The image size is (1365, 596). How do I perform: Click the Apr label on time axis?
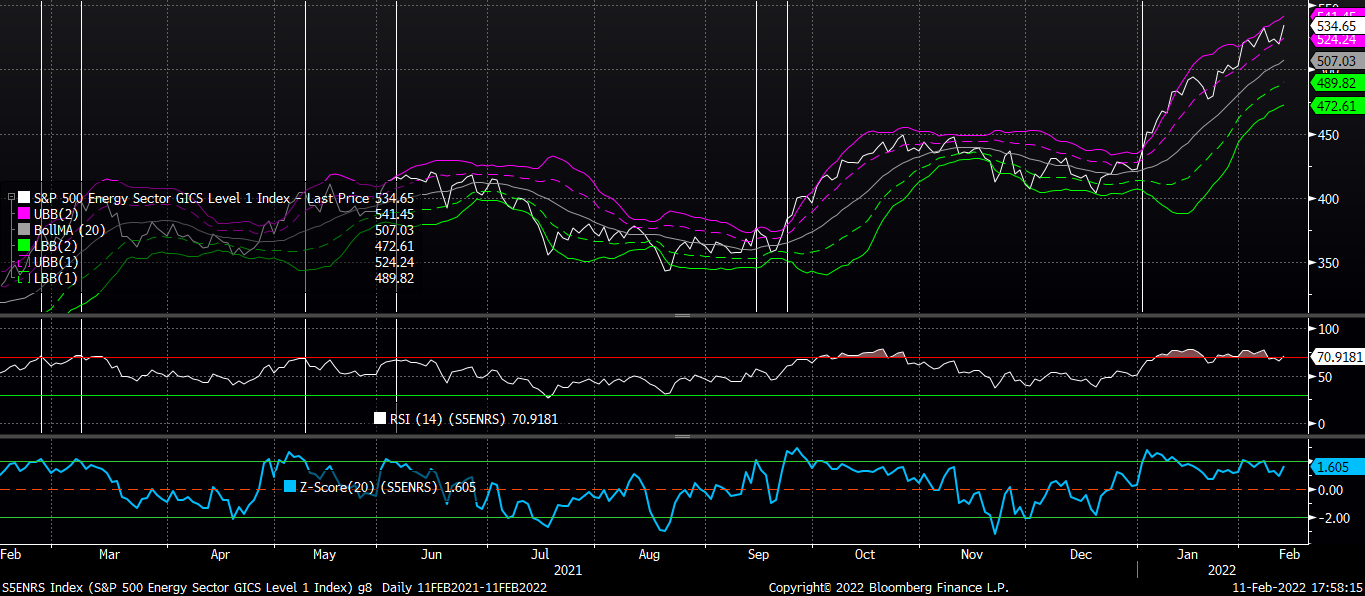click(x=221, y=554)
